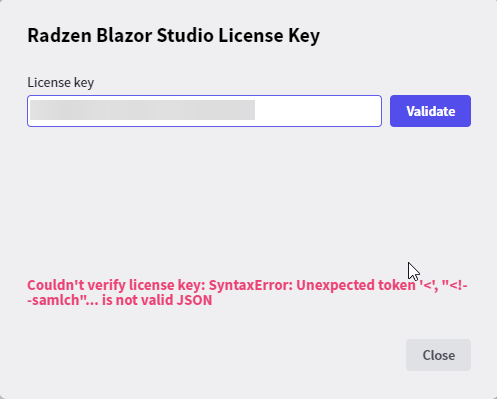This screenshot has height=399, width=497.
Task: Click the red error message text
Action: click(247, 293)
